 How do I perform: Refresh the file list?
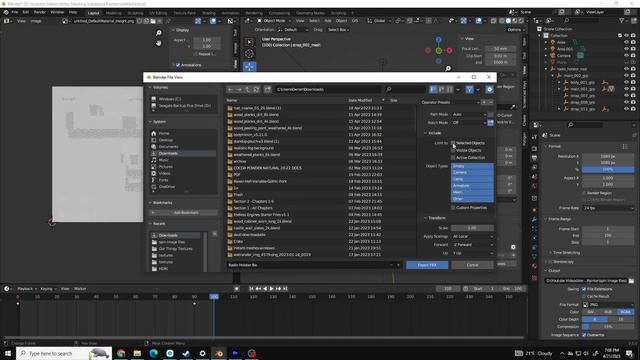click(256, 89)
